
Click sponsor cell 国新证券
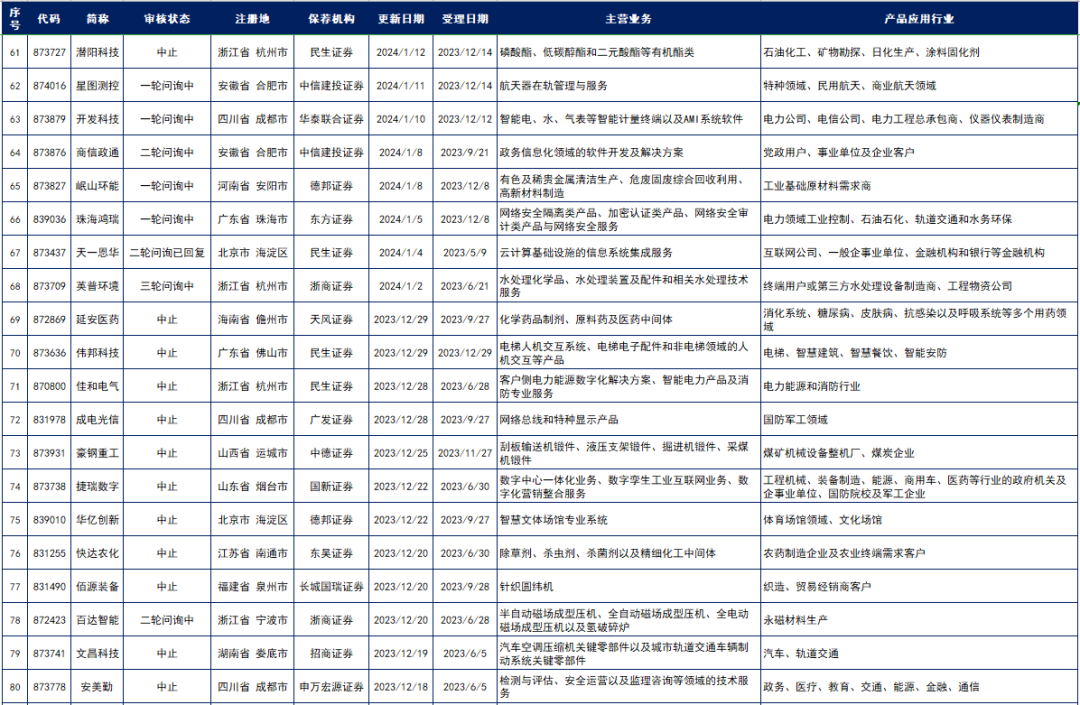(331, 486)
